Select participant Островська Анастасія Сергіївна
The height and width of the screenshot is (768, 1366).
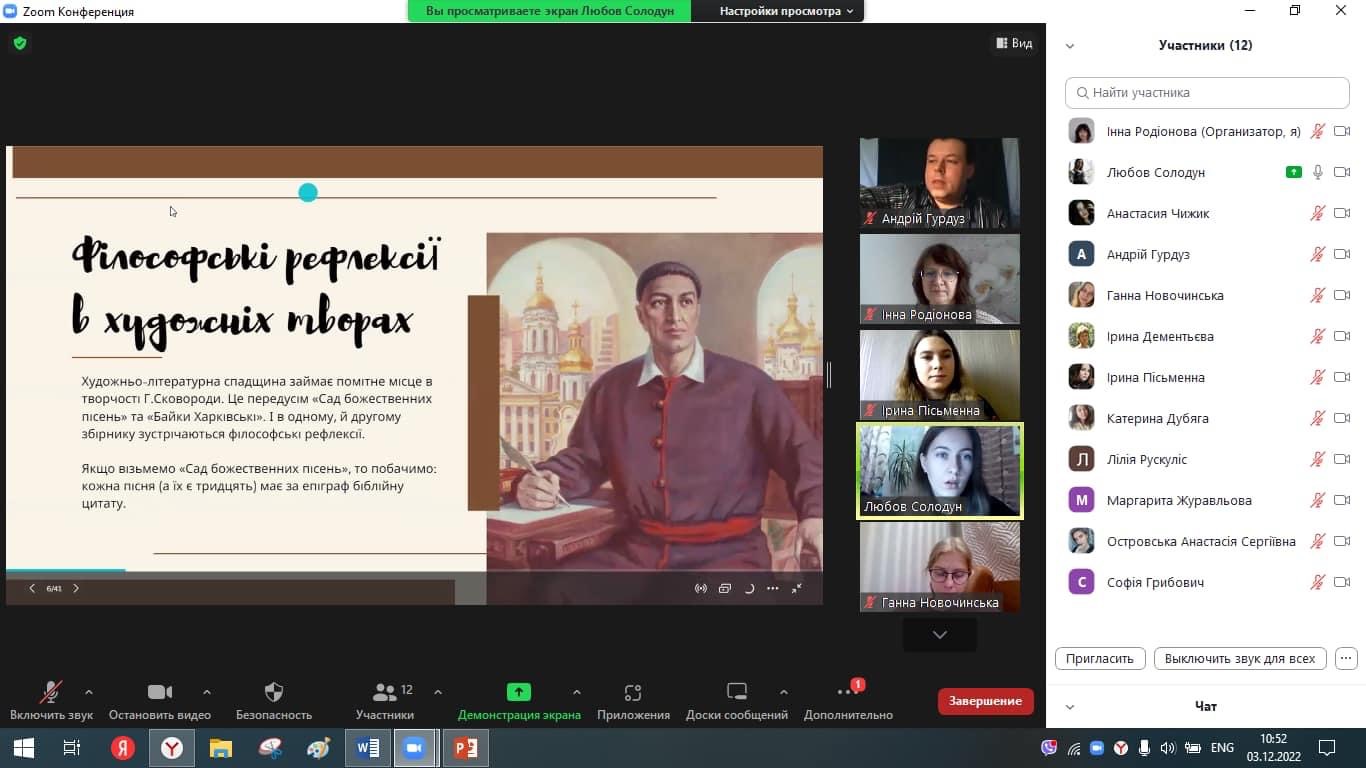(x=1207, y=541)
